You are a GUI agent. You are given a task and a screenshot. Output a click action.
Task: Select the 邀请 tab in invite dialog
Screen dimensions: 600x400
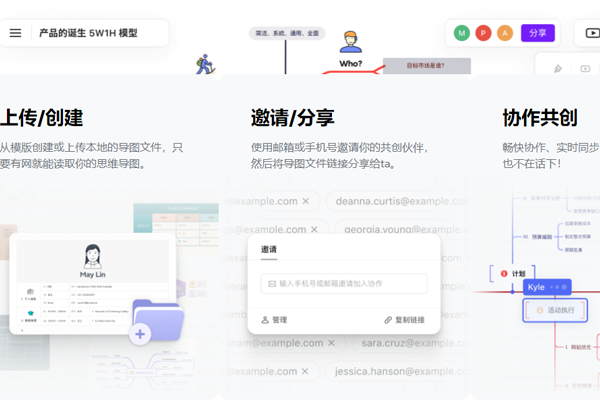click(270, 250)
